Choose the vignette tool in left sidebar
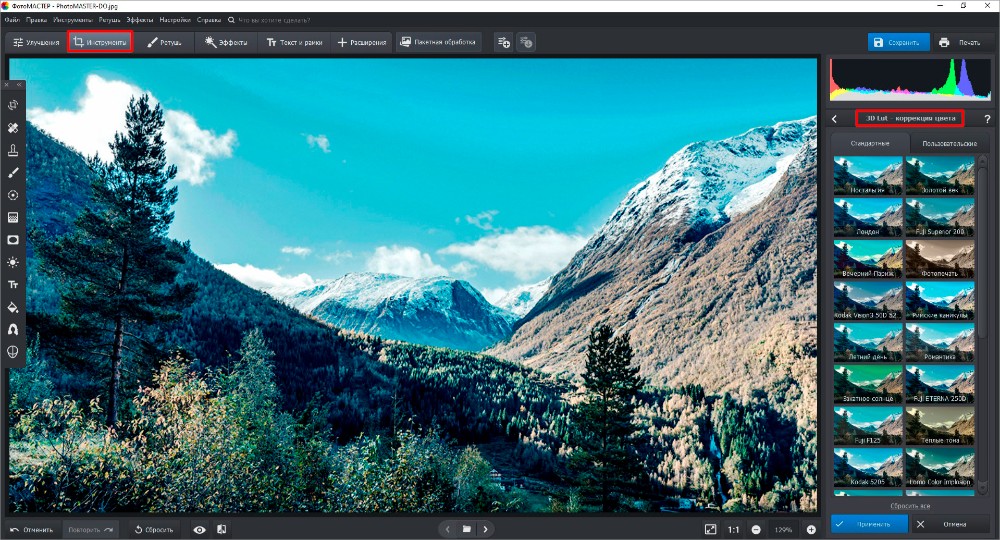The image size is (1000, 540). pos(13,240)
